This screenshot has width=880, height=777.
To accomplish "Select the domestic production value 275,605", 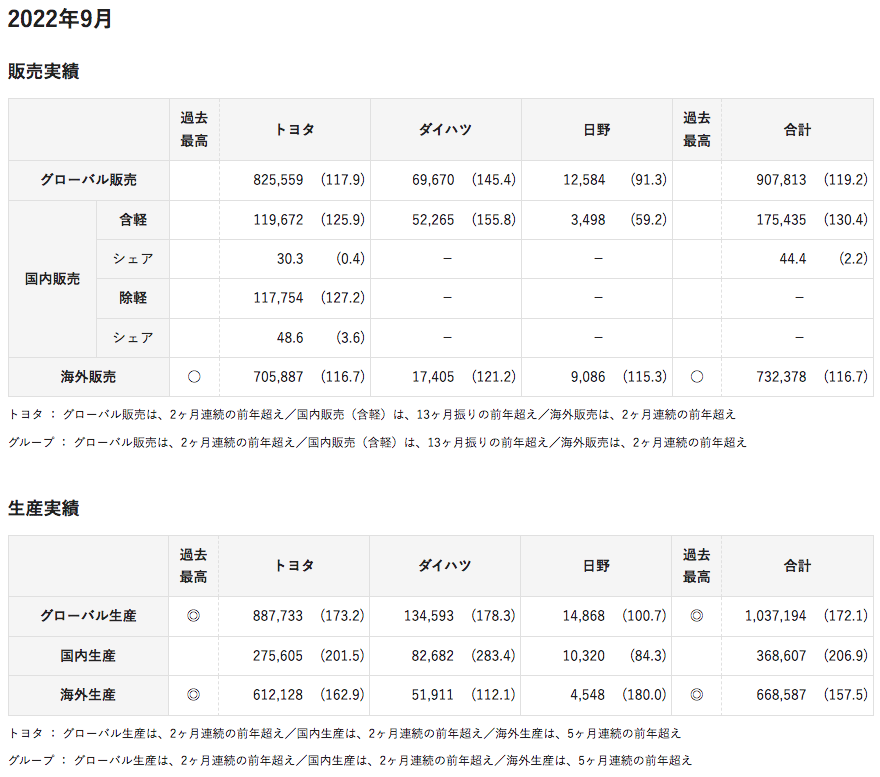I will [x=278, y=656].
